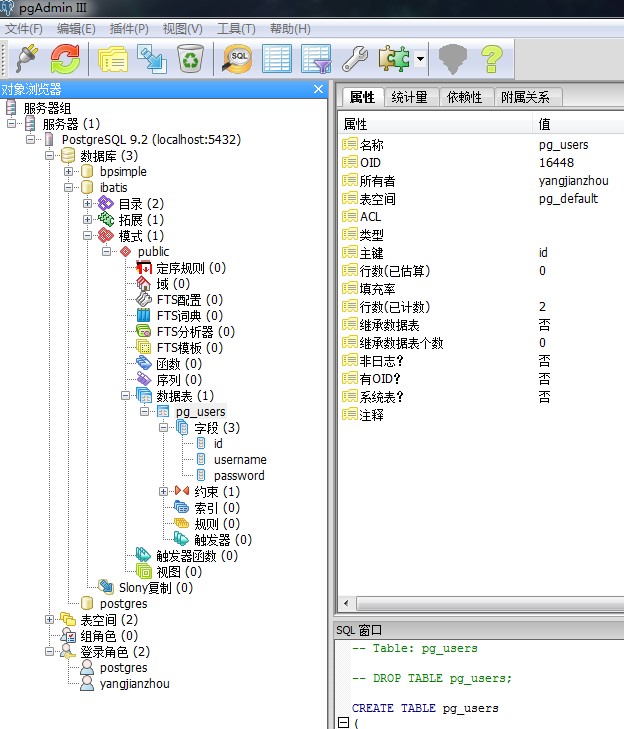
Task: Collapse the 服务器 (1) node
Action: coord(12,124)
